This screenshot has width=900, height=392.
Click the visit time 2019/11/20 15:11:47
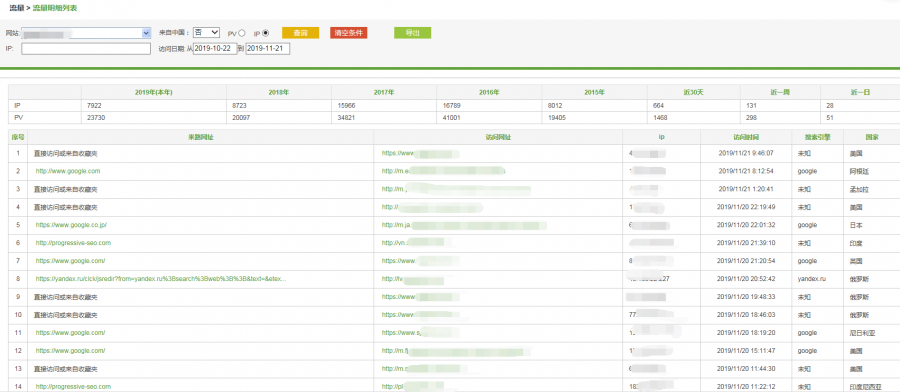(x=746, y=351)
